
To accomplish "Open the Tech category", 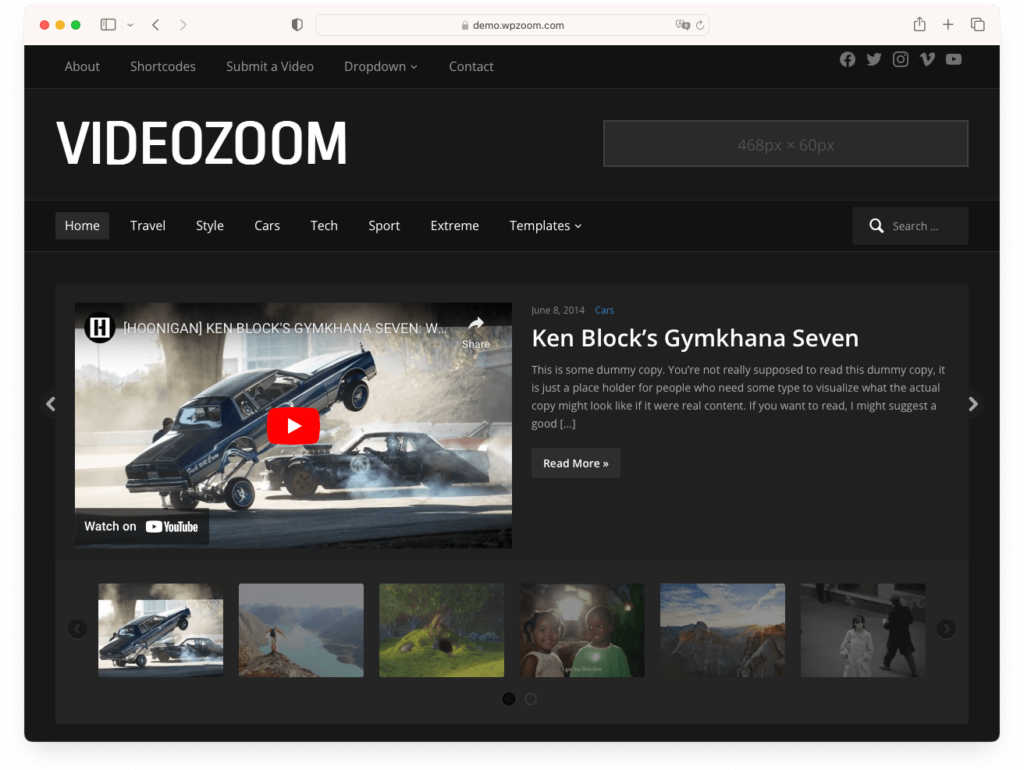I will coord(324,226).
